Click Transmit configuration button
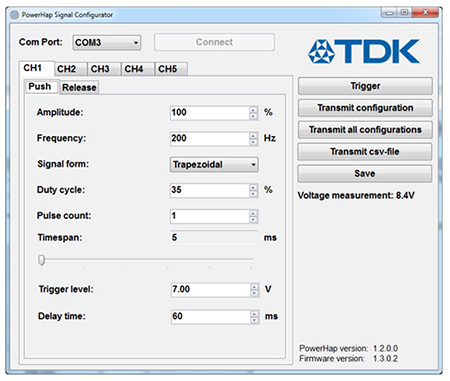This screenshot has height=381, width=450. pyautogui.click(x=365, y=108)
